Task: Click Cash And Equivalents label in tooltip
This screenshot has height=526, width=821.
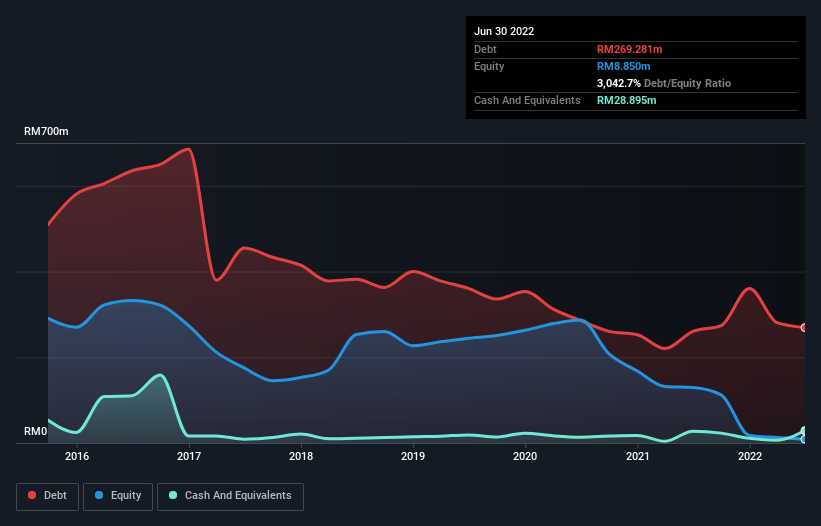Action: tap(527, 100)
